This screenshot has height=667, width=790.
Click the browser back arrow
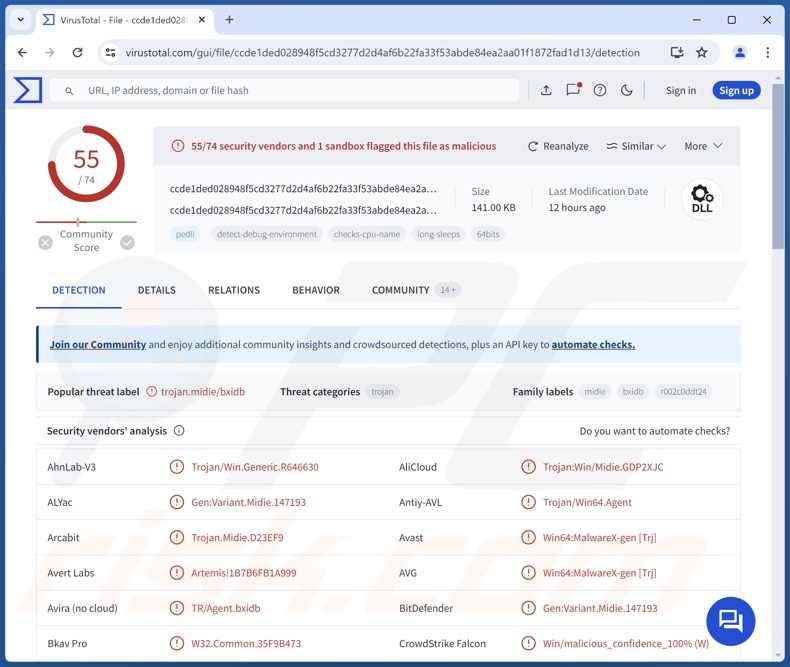coord(22,52)
